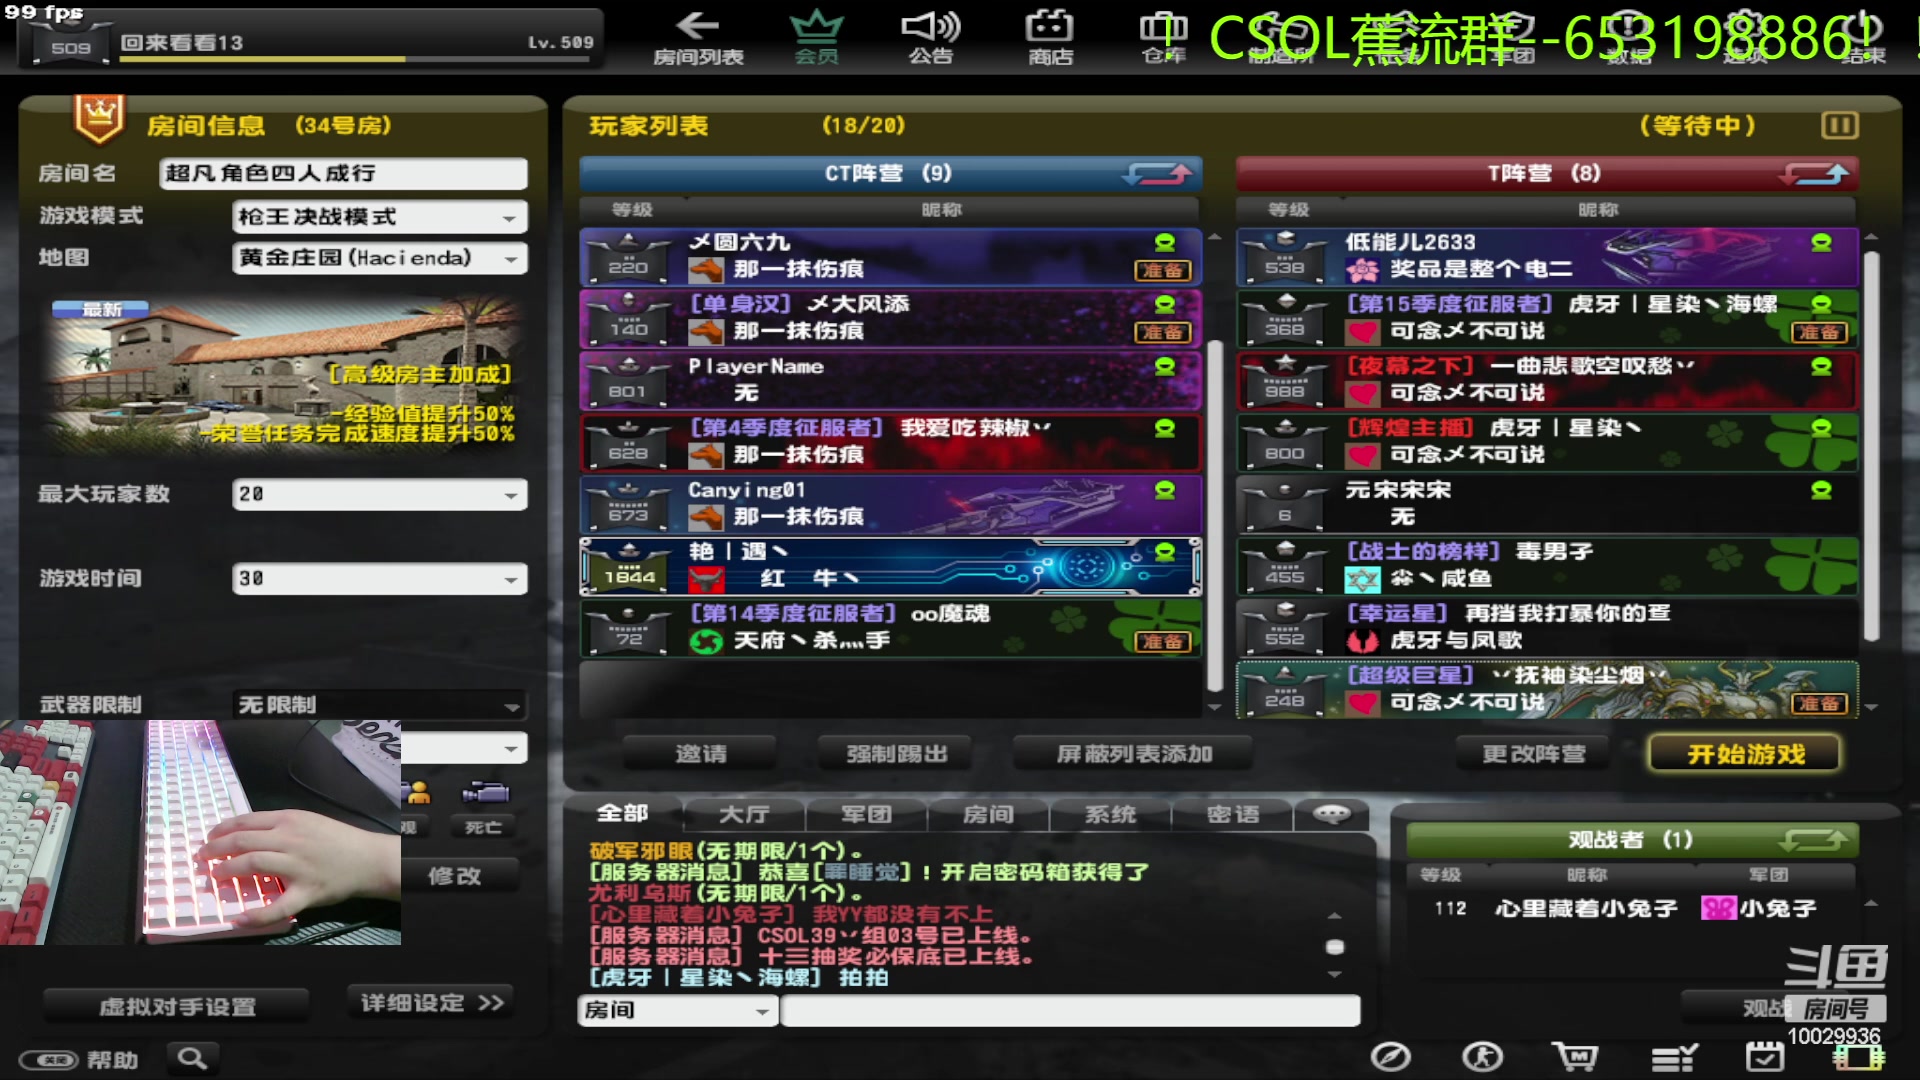Click the star emblem beside 尛丶咸鱼
This screenshot has width=1920, height=1080.
1362,578
